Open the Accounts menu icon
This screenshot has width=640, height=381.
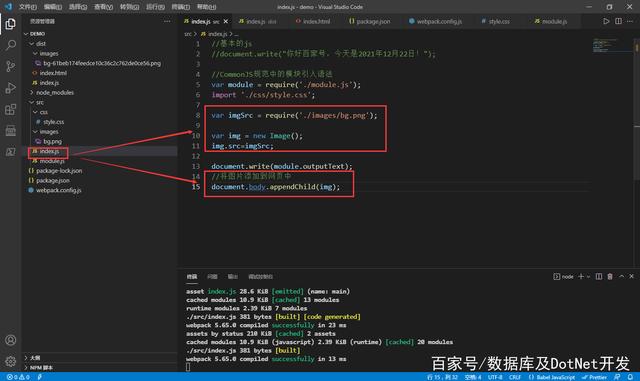coord(11,340)
